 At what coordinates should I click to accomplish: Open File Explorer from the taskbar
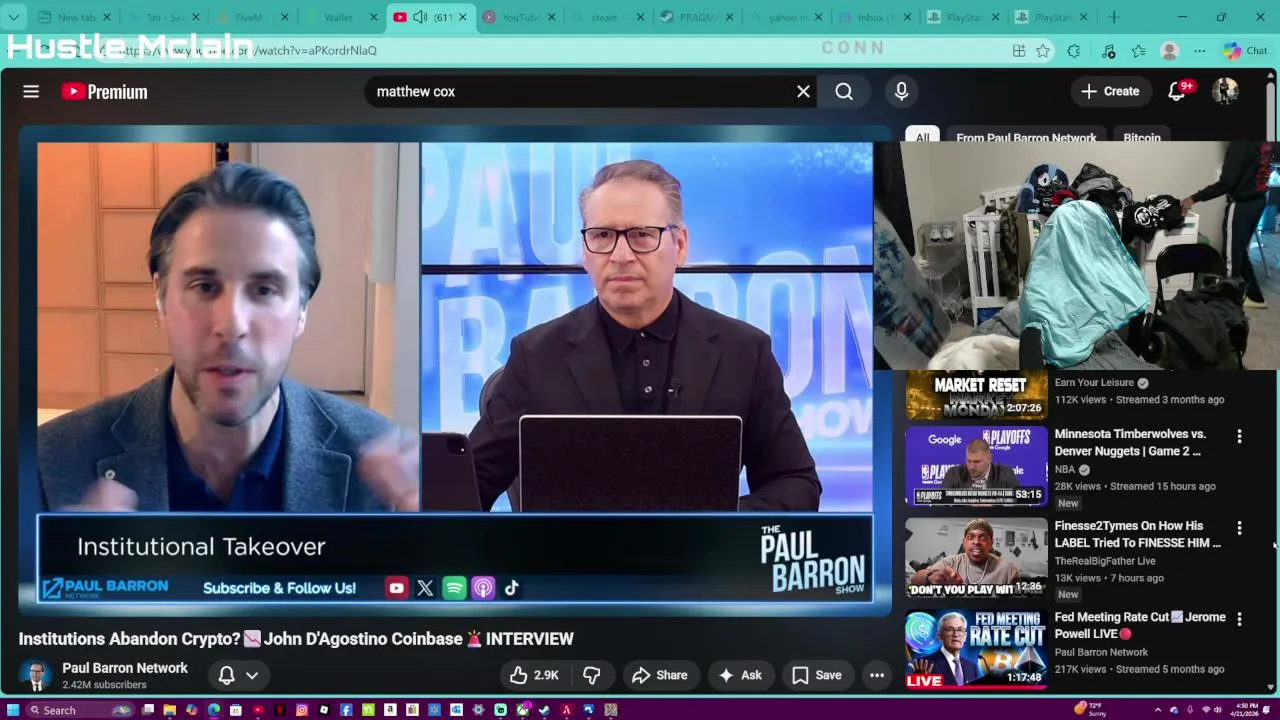tap(170, 710)
